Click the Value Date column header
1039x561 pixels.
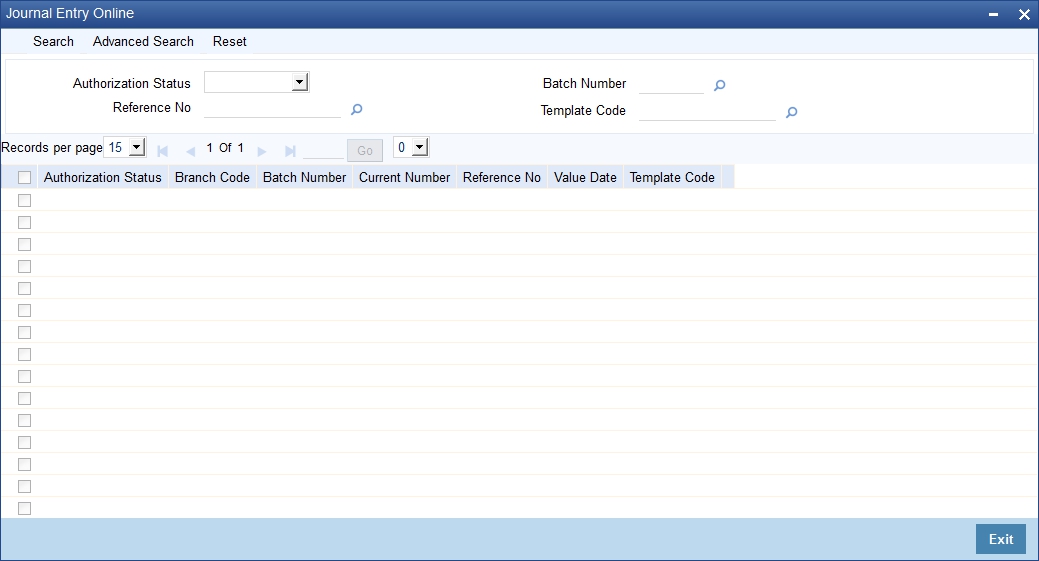pos(585,178)
